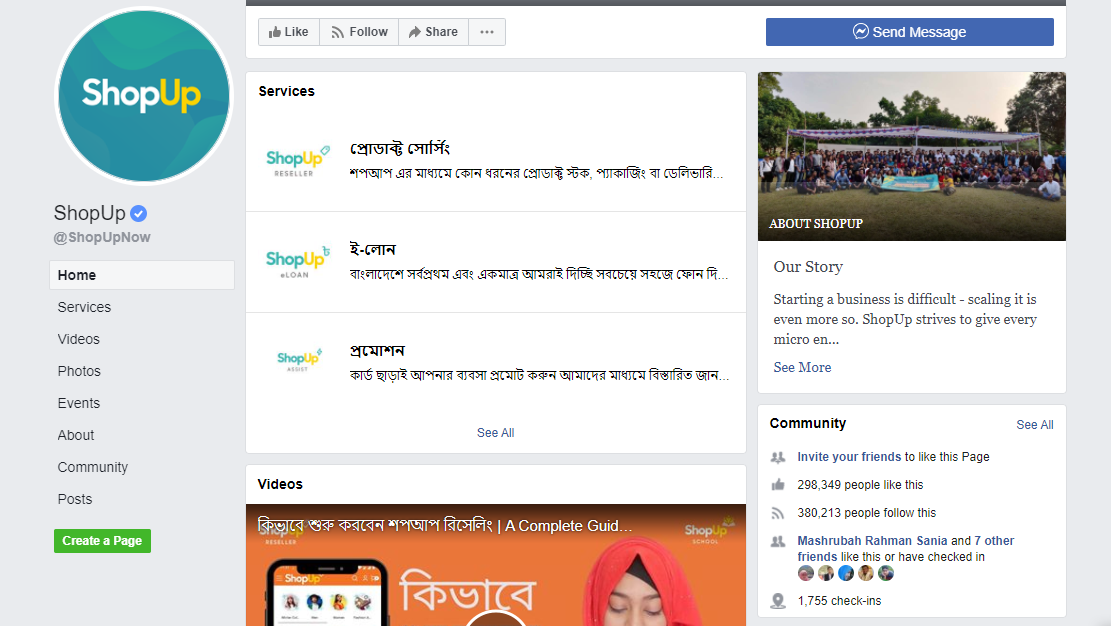Click the verified badge next to ShopUp
The height and width of the screenshot is (626, 1111).
[x=138, y=213]
